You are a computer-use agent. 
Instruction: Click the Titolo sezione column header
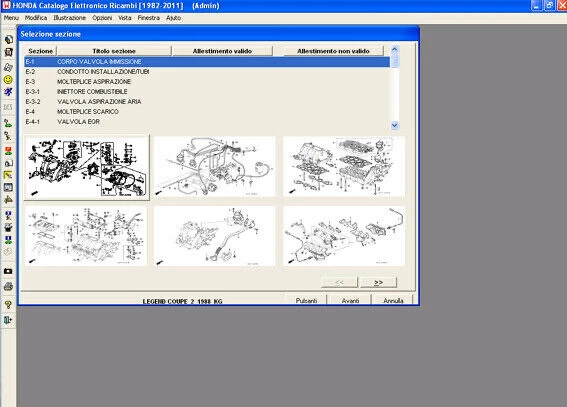(114, 51)
